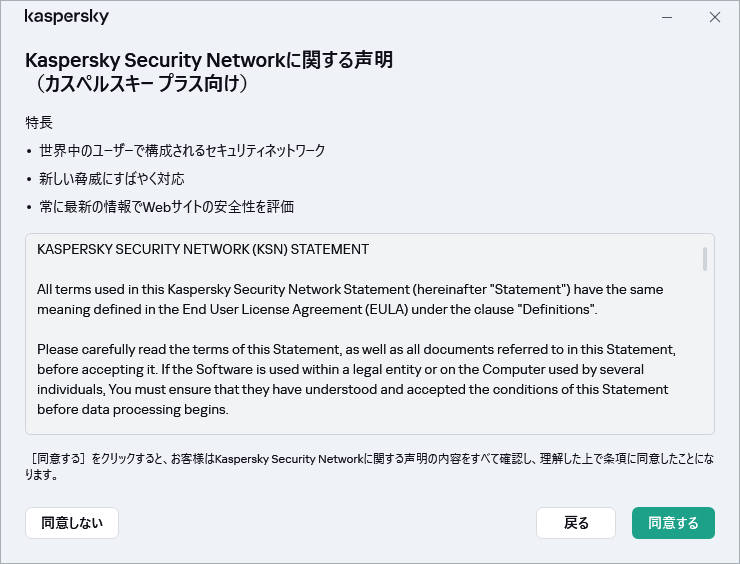Click the KSN STATEMENT heading line

203,249
